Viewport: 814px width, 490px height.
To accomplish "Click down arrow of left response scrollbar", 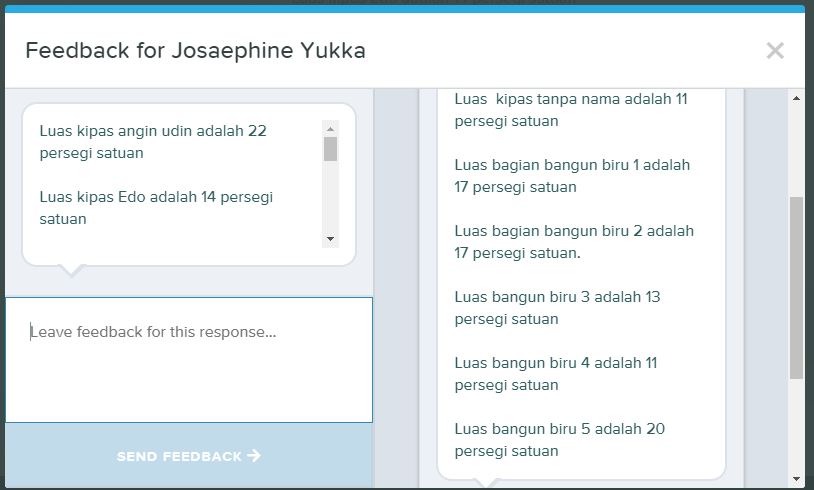I will point(330,239).
